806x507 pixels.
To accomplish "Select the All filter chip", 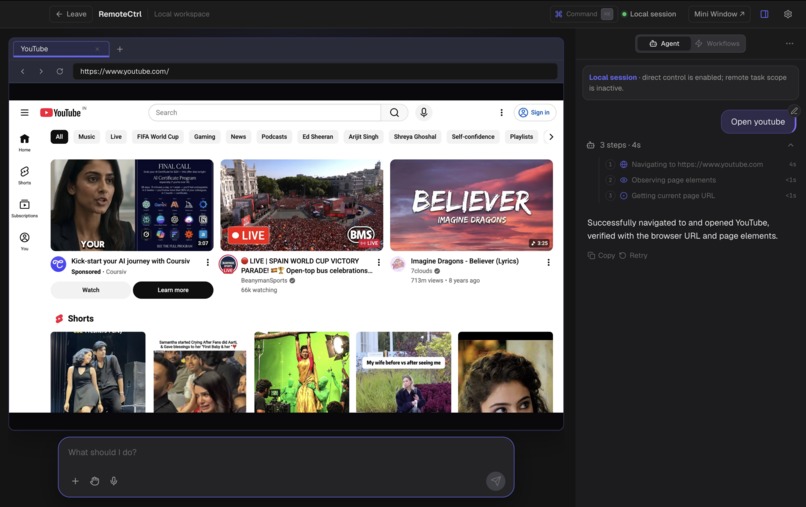I will [59, 137].
